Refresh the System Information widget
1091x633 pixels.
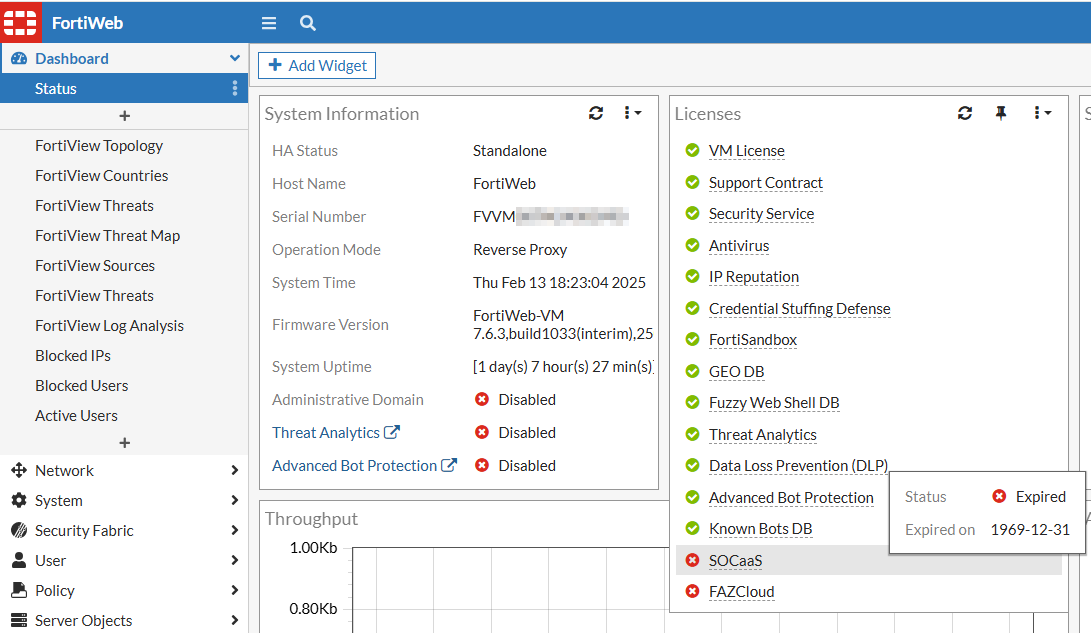point(596,113)
